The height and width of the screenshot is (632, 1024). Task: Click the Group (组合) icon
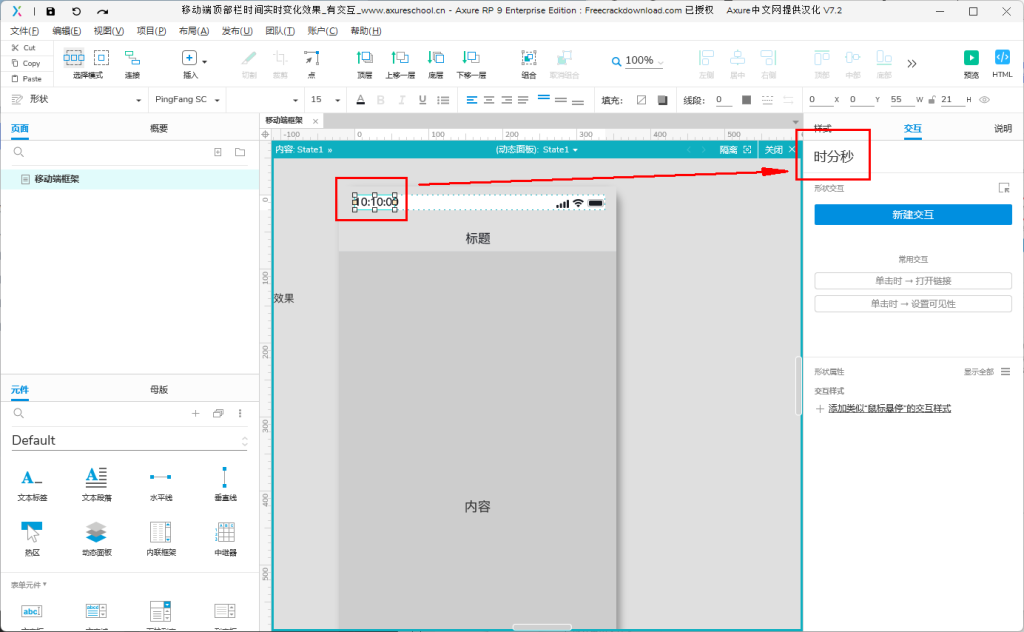pos(529,58)
